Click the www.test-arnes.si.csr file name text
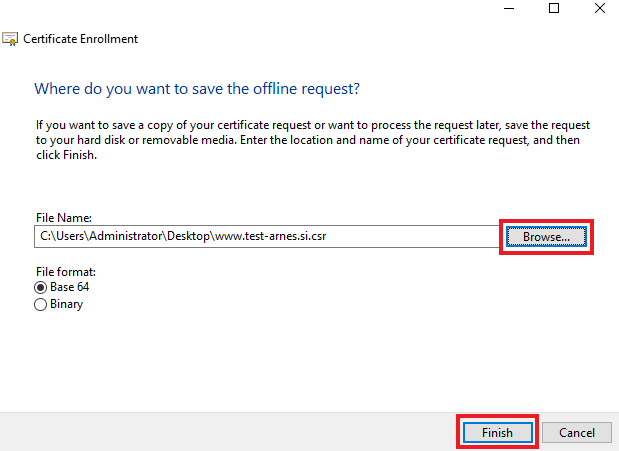 271,236
